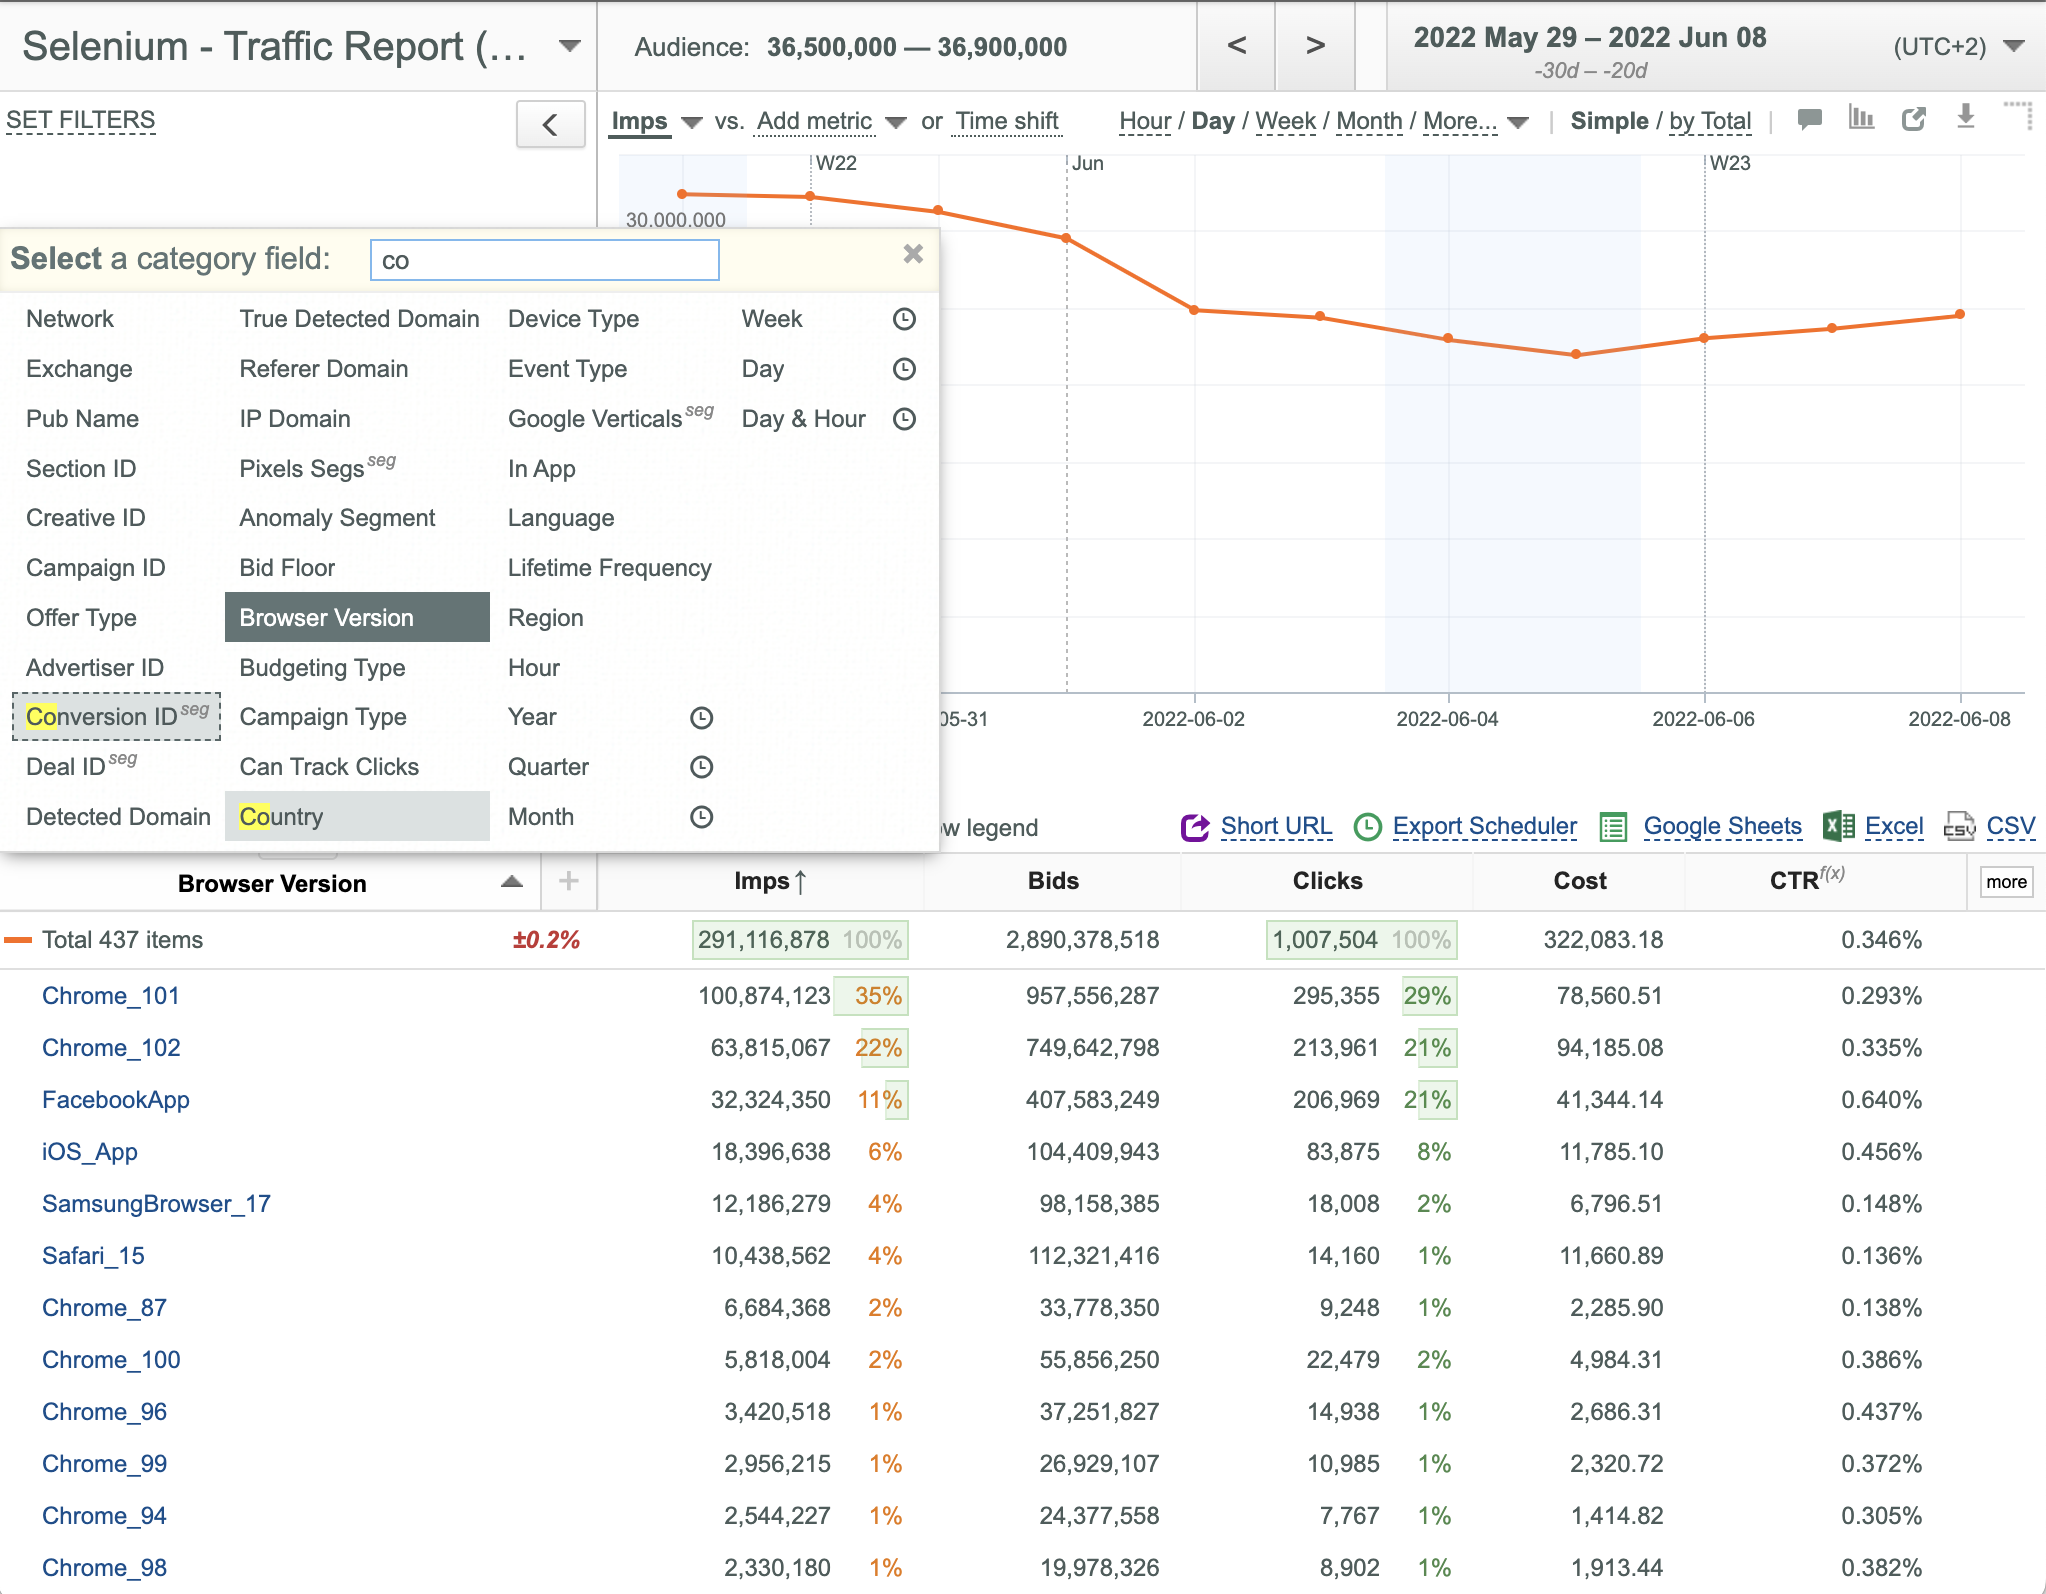Click the category field search box
The width and height of the screenshot is (2046, 1594).
pos(544,260)
